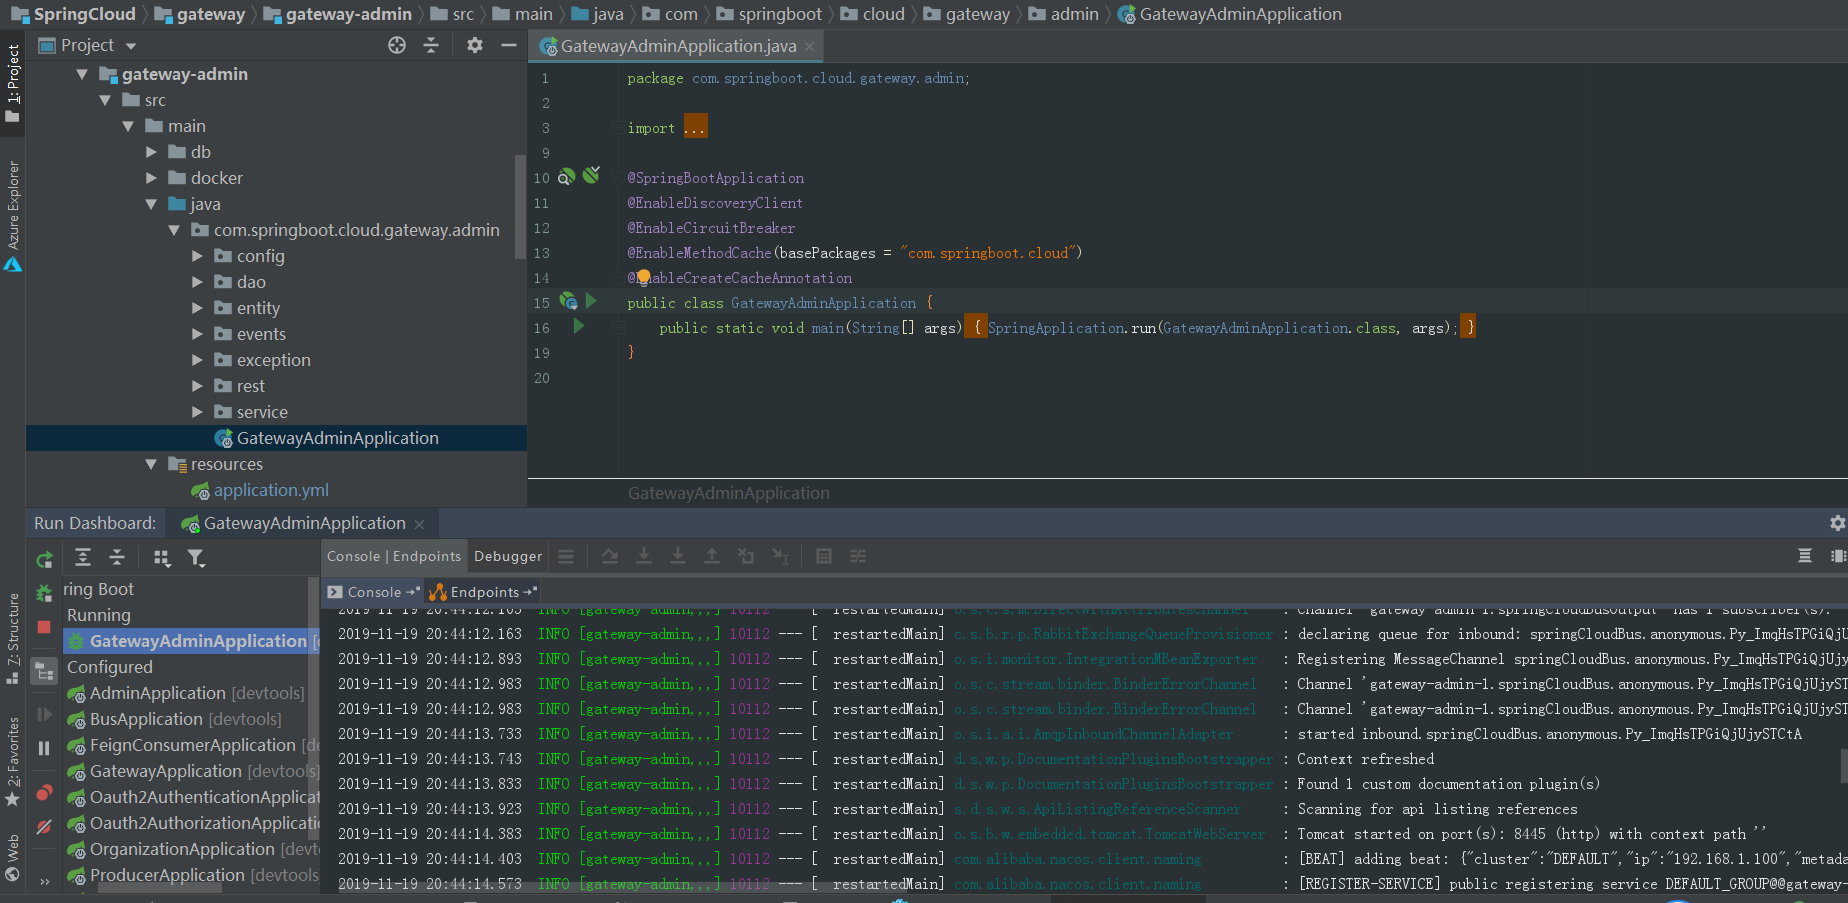Stop the running GatewayAdminApplication
This screenshot has width=1848, height=903.
[x=44, y=627]
